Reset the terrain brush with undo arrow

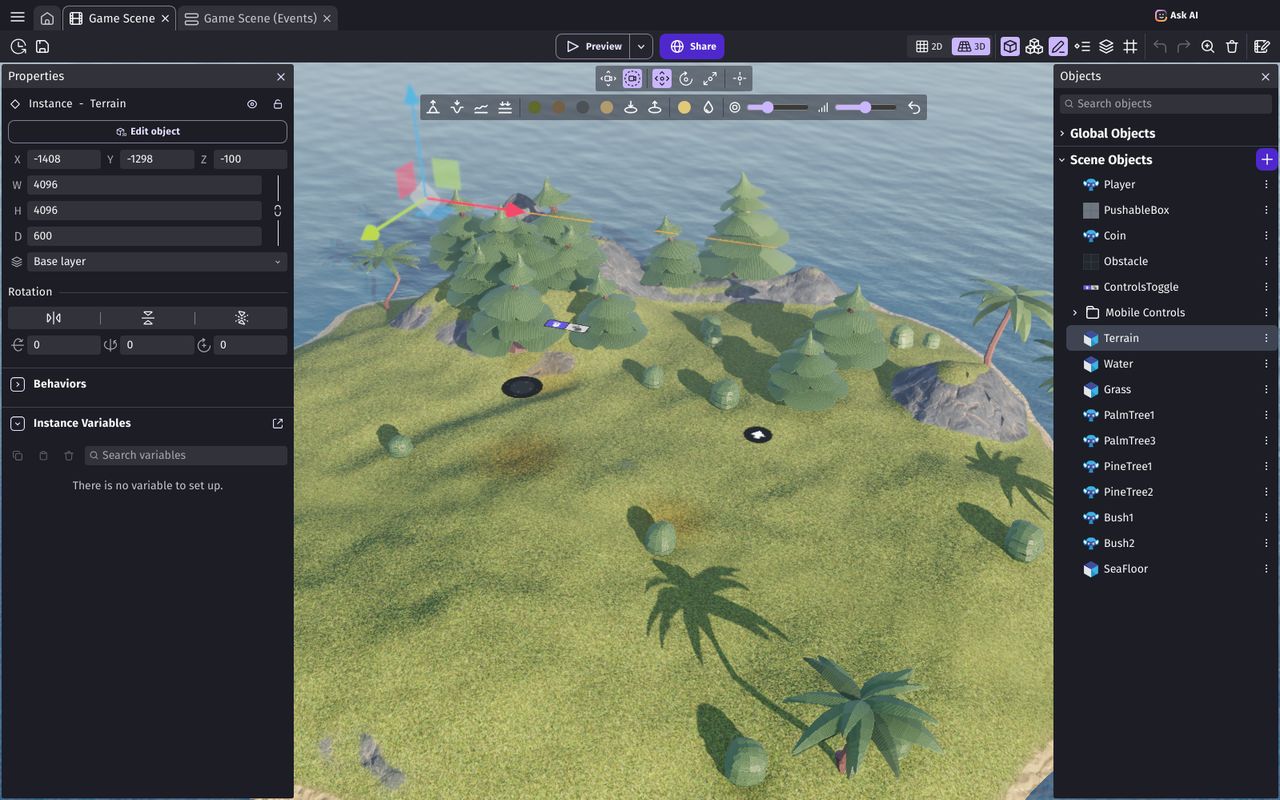[914, 107]
